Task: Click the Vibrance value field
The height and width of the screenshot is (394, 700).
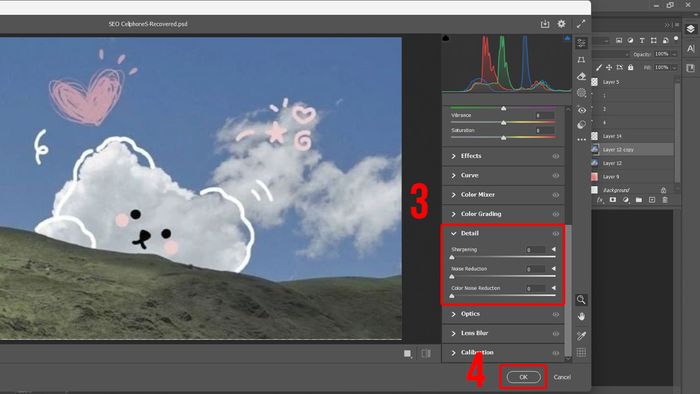Action: (x=545, y=116)
